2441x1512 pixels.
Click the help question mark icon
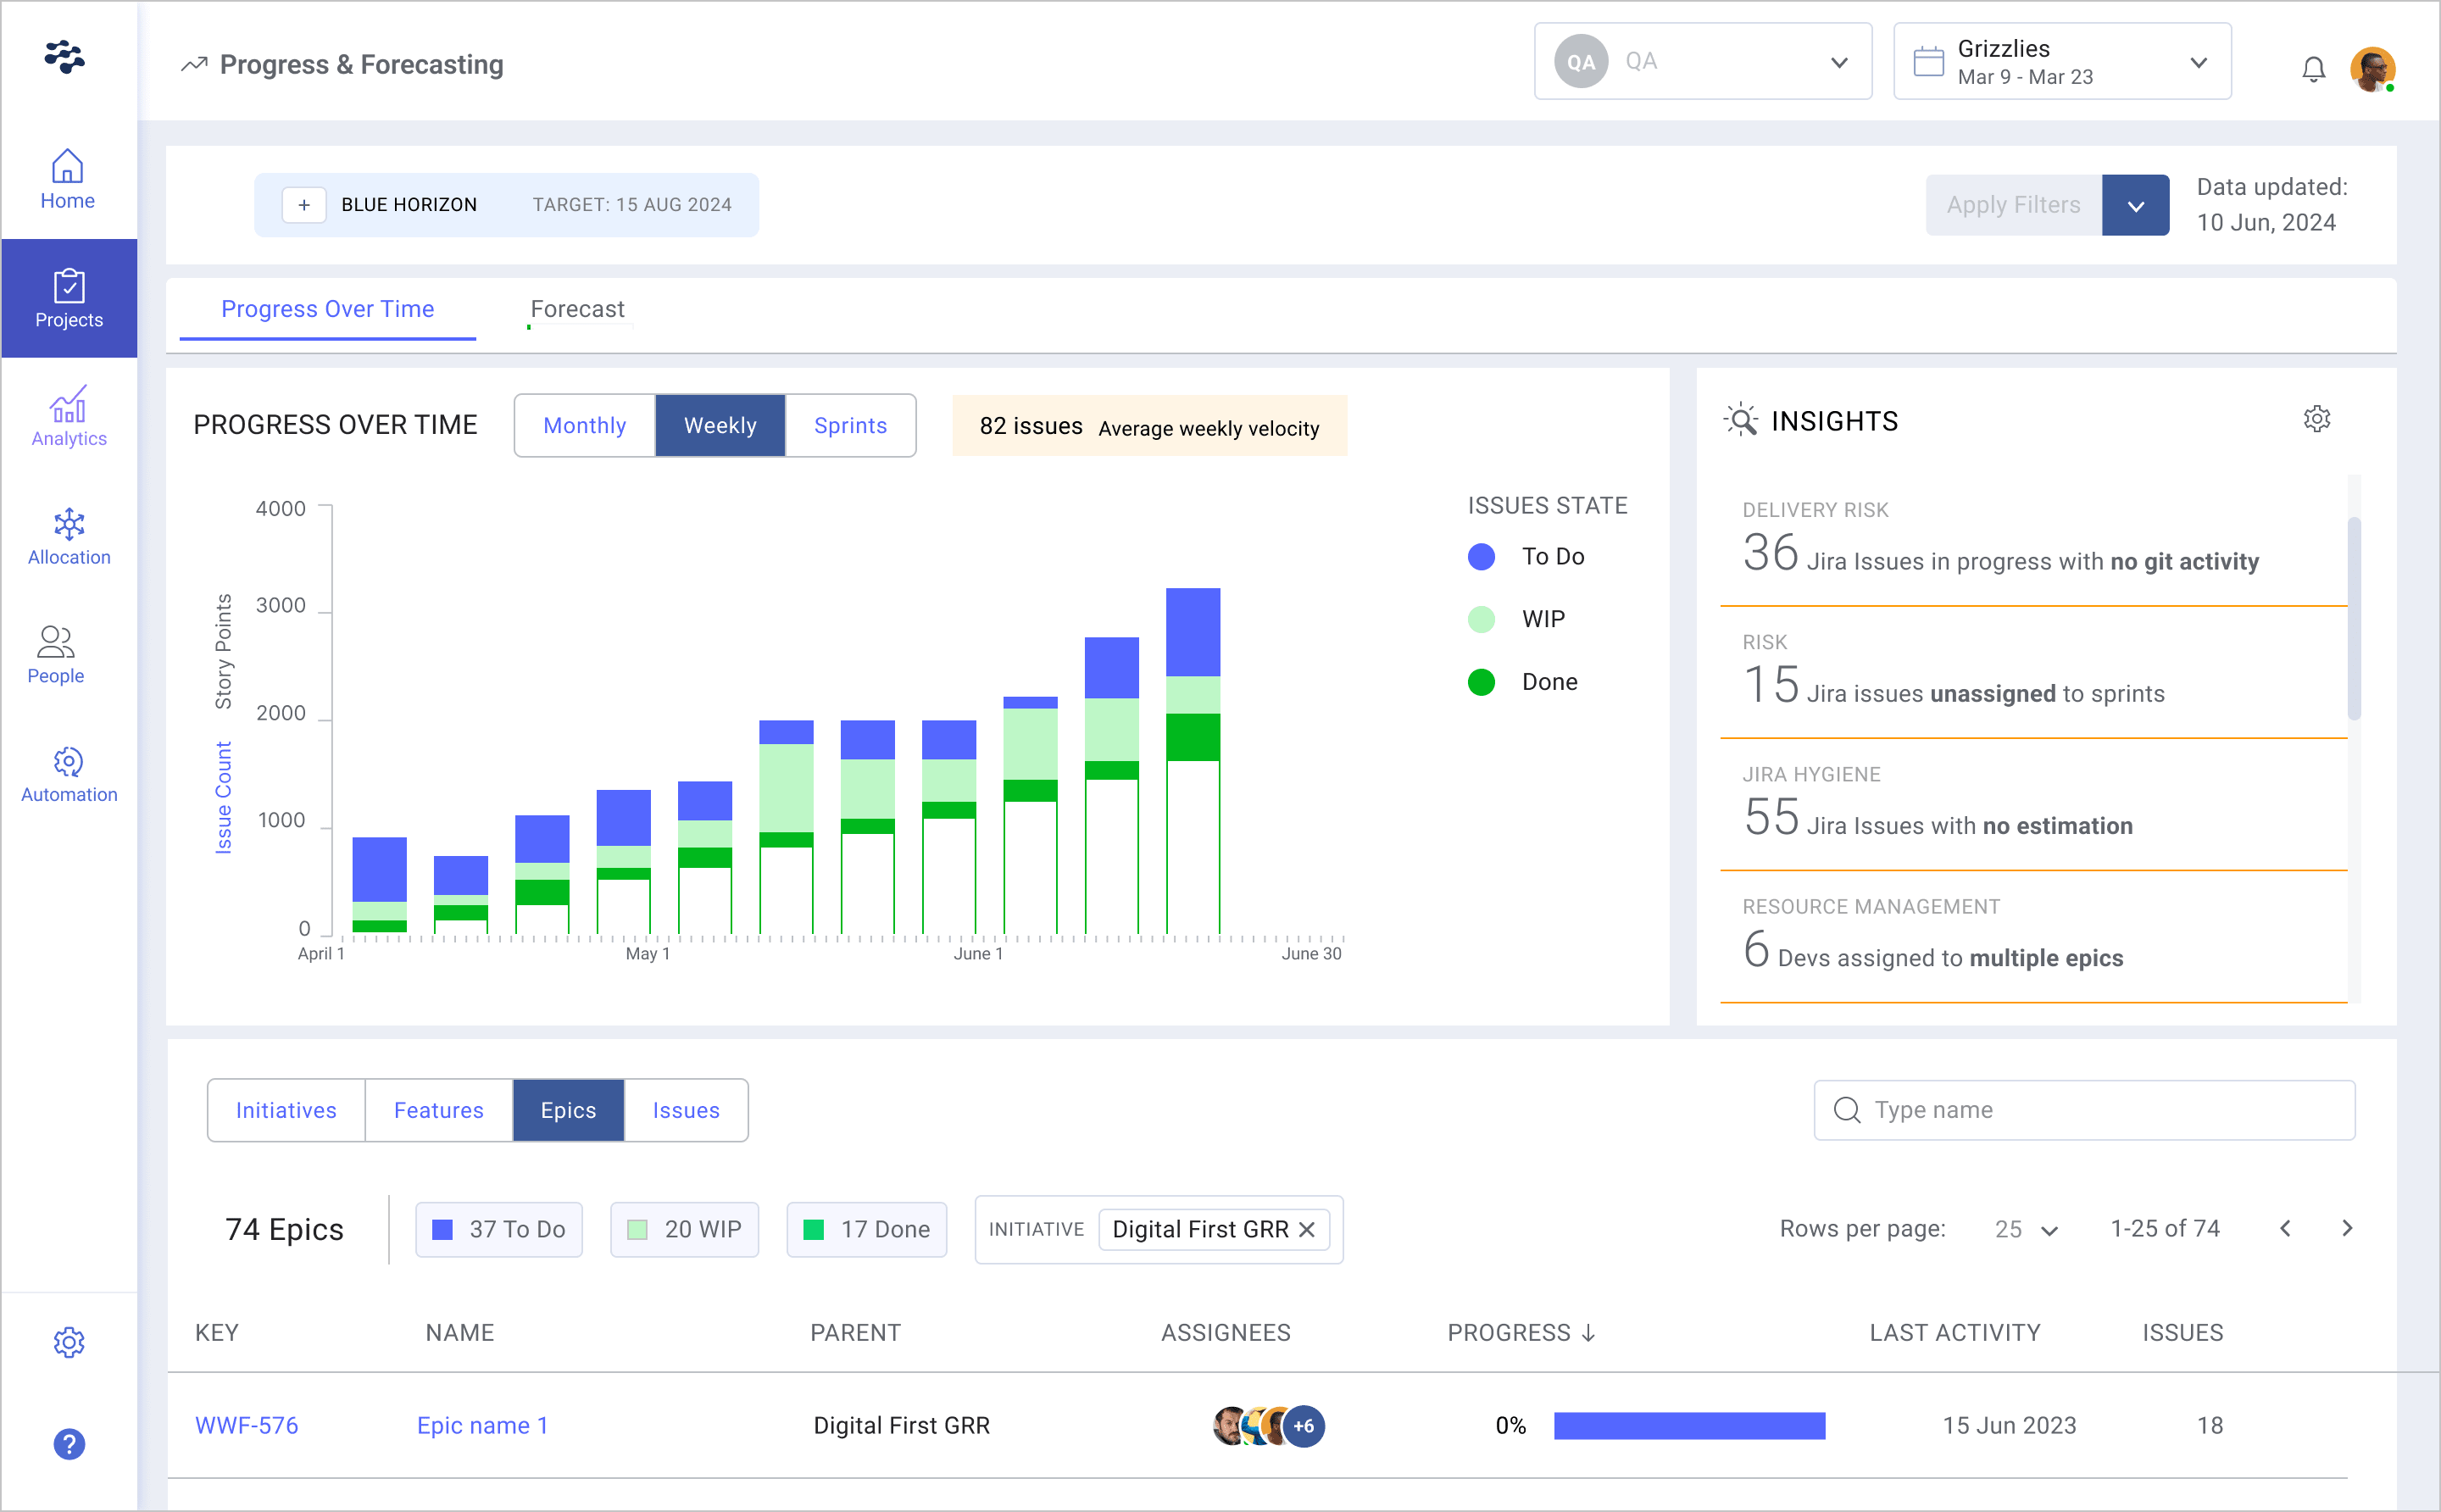click(68, 1443)
